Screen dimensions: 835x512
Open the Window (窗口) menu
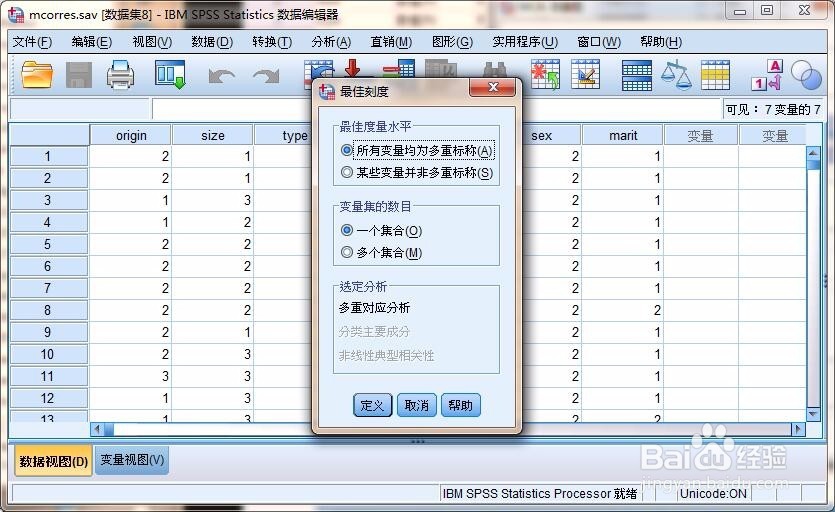pyautogui.click(x=599, y=42)
